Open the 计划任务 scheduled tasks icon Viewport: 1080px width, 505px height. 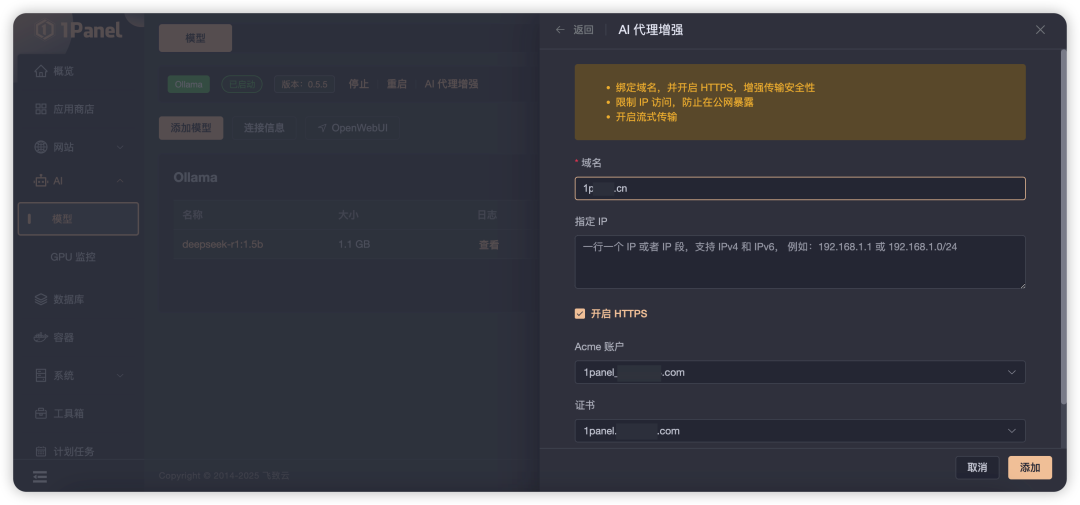(41, 451)
